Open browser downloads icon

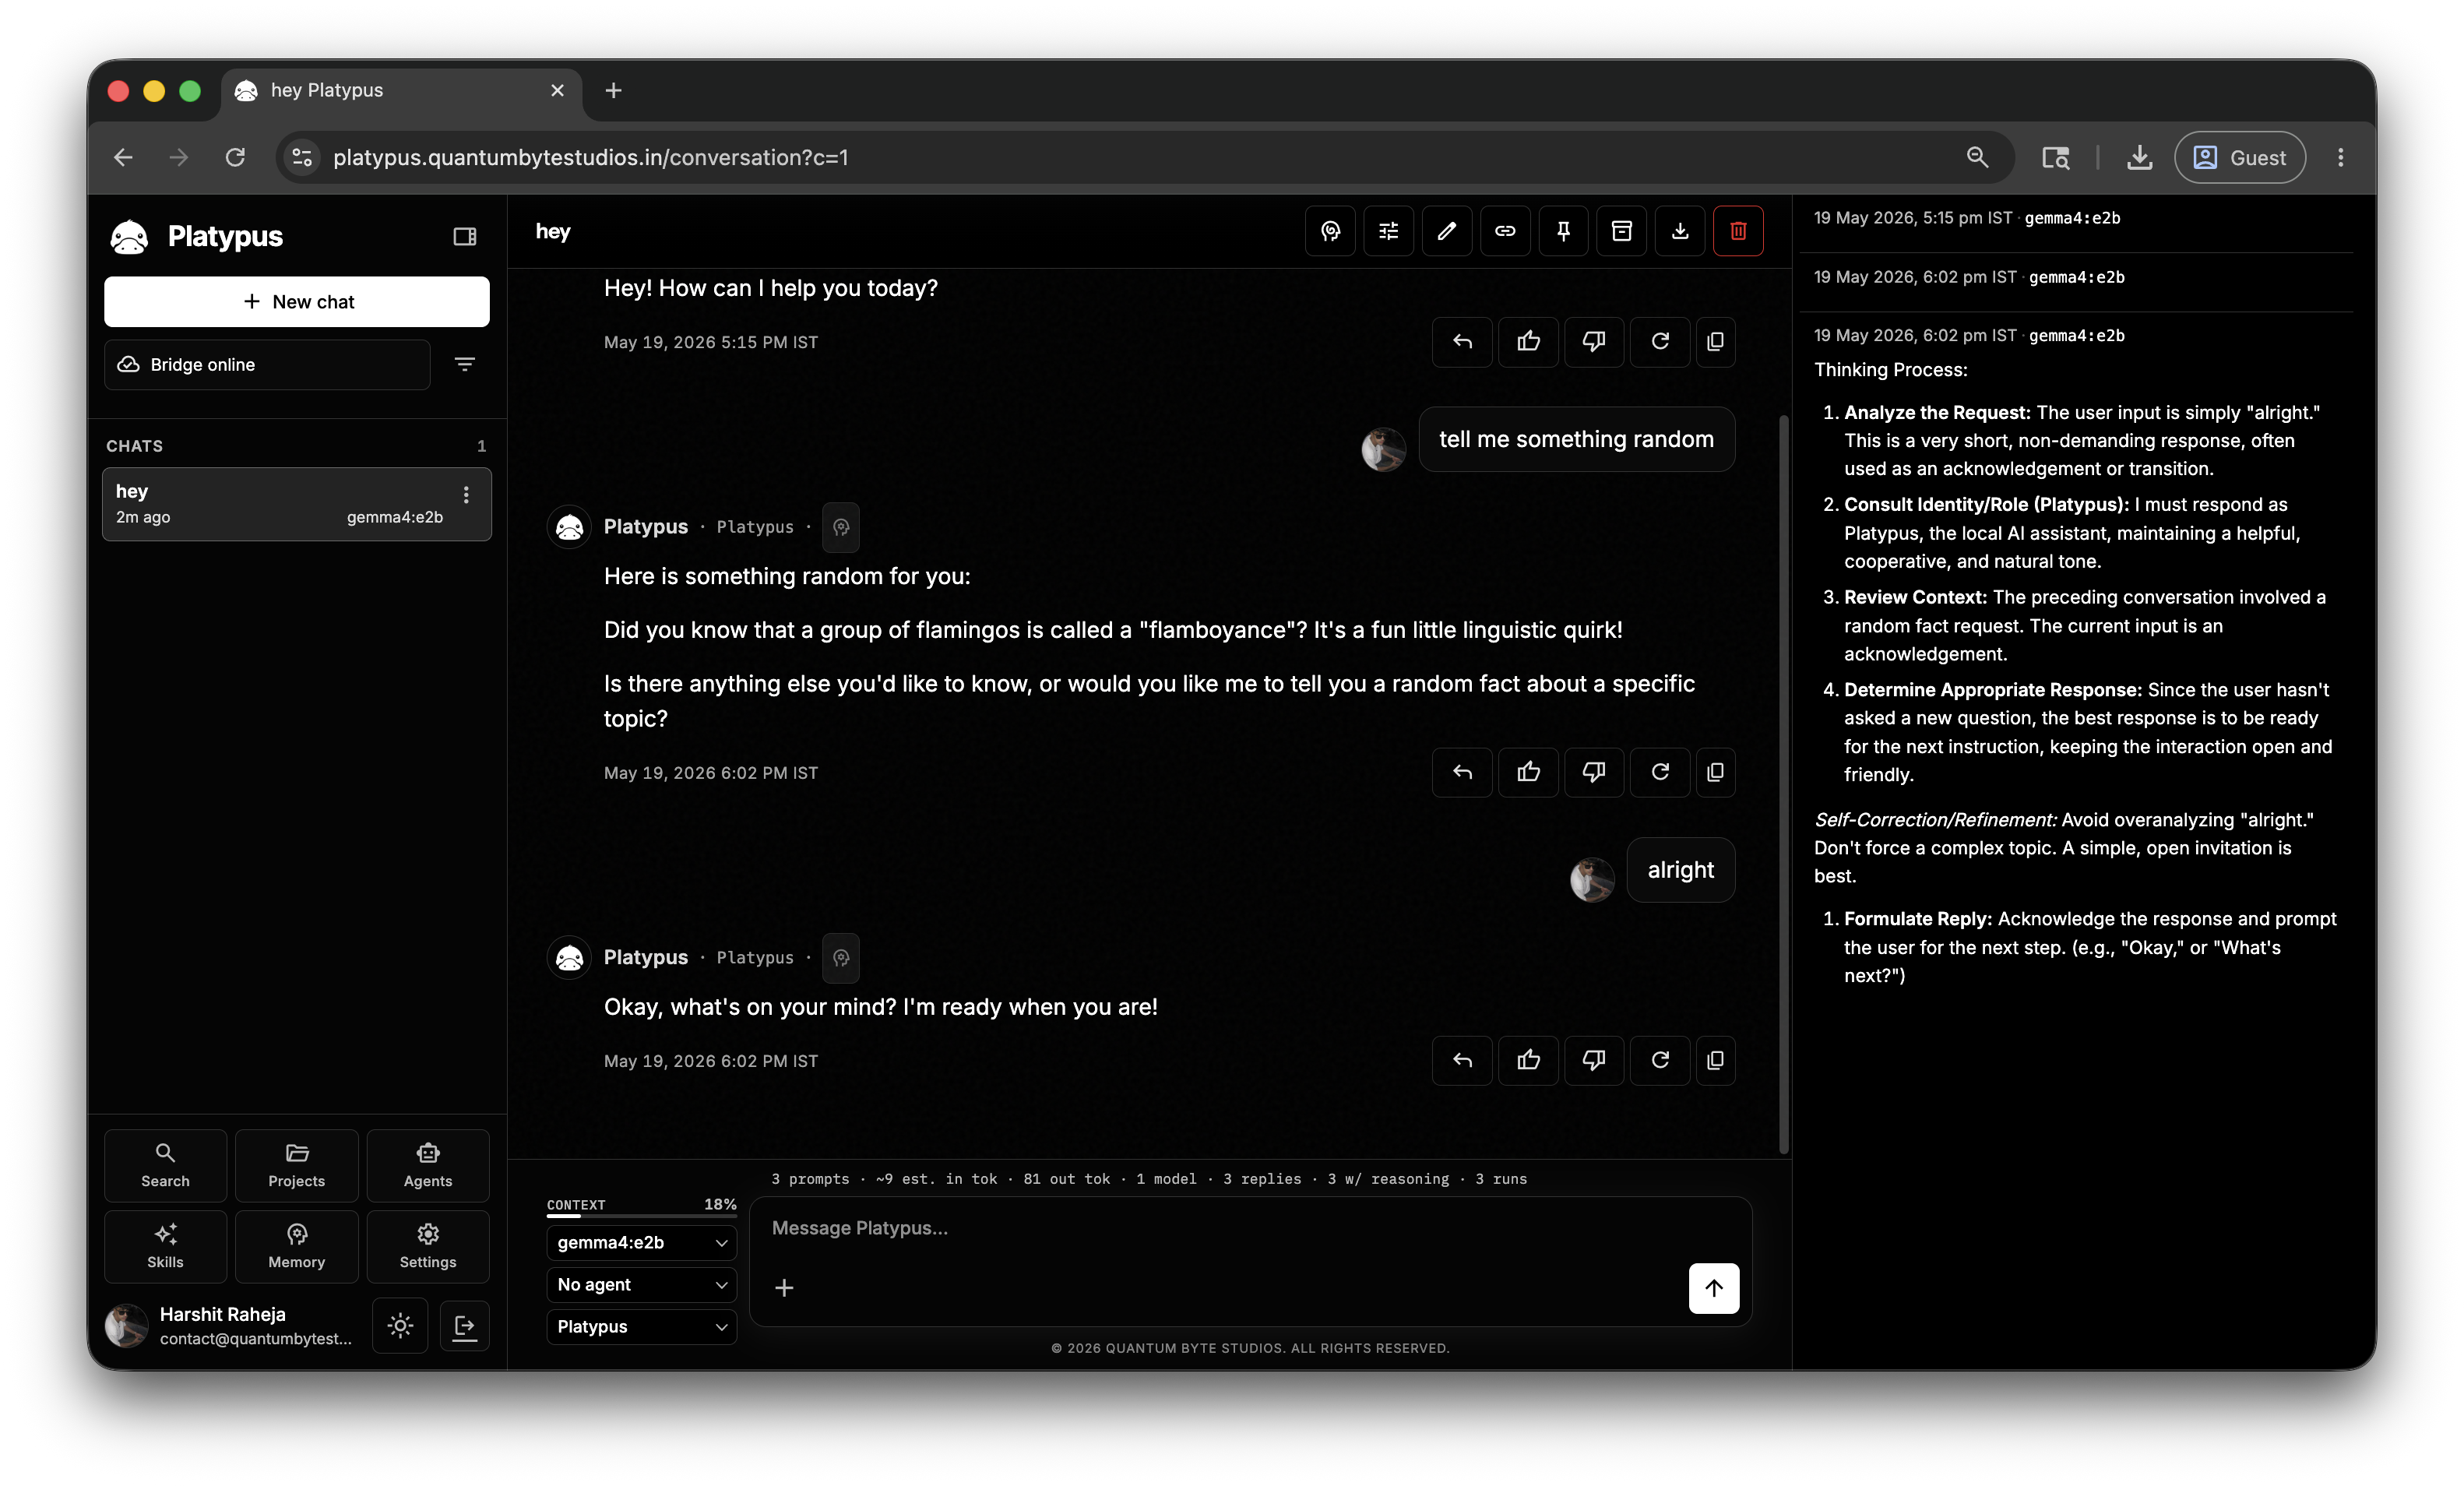[x=2139, y=157]
